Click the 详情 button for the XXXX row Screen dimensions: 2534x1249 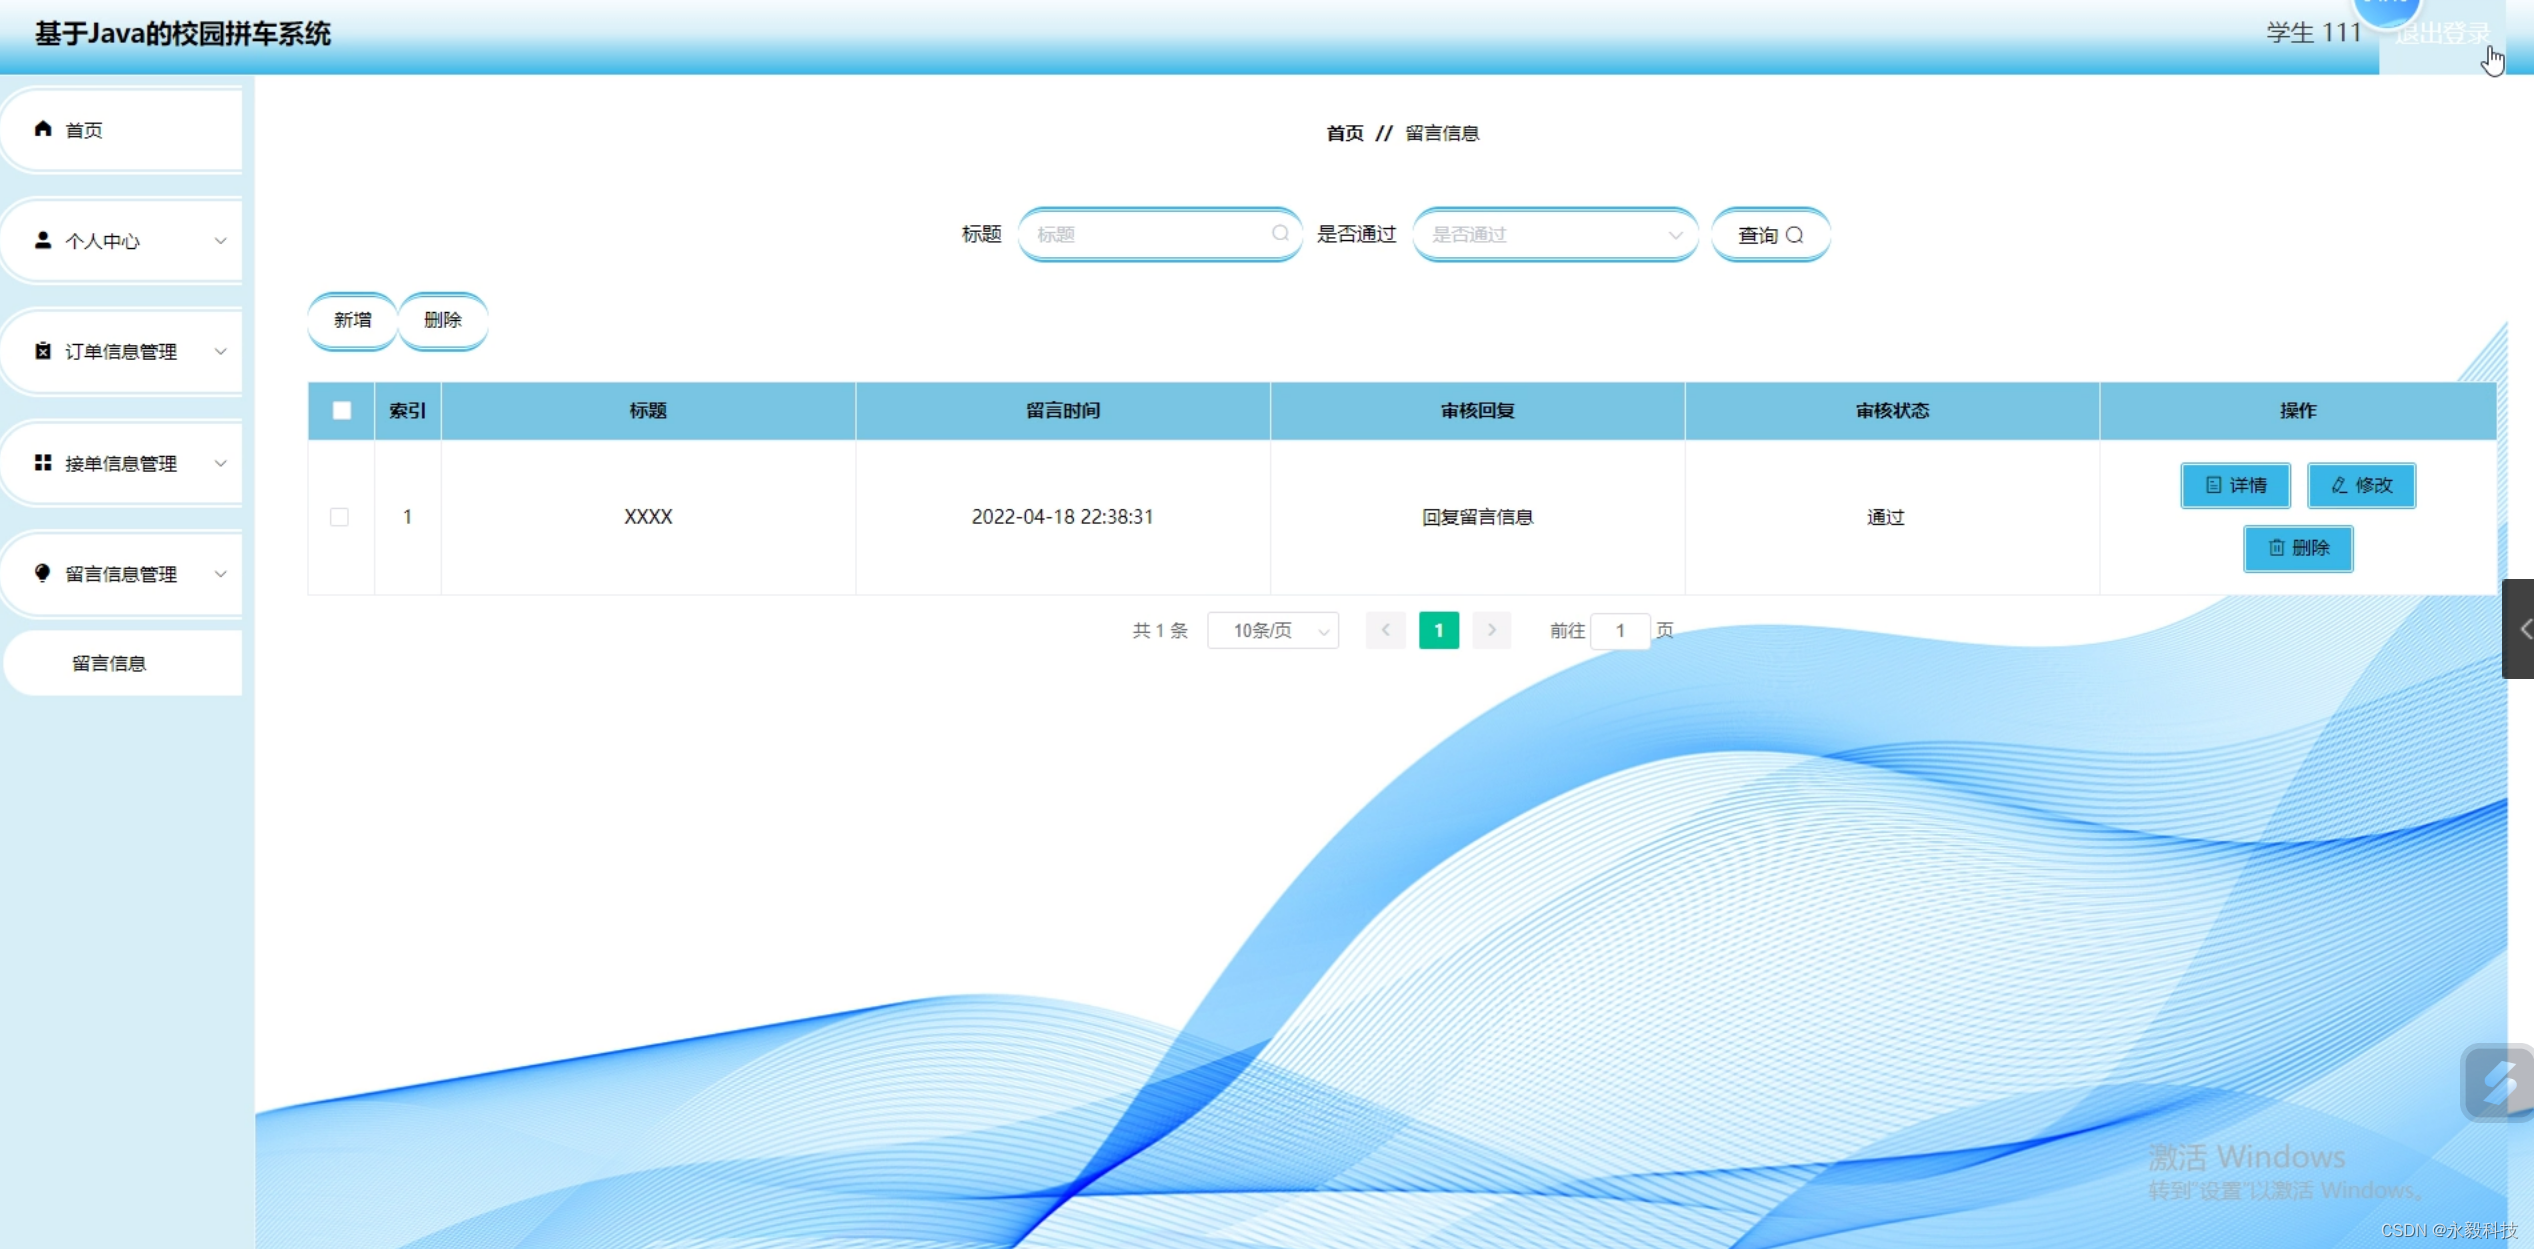(x=2235, y=485)
